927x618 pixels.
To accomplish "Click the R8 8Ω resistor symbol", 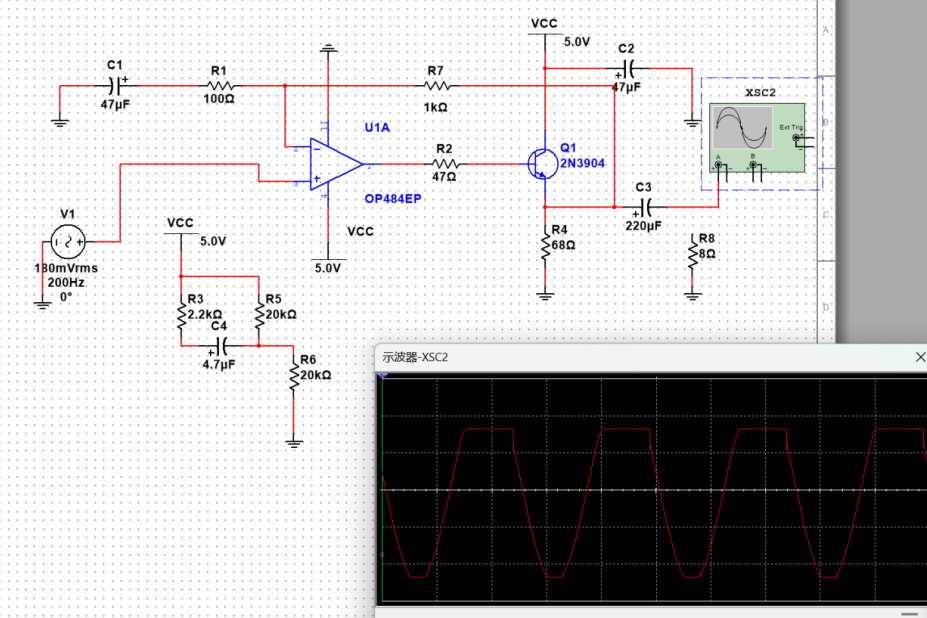I will (693, 255).
